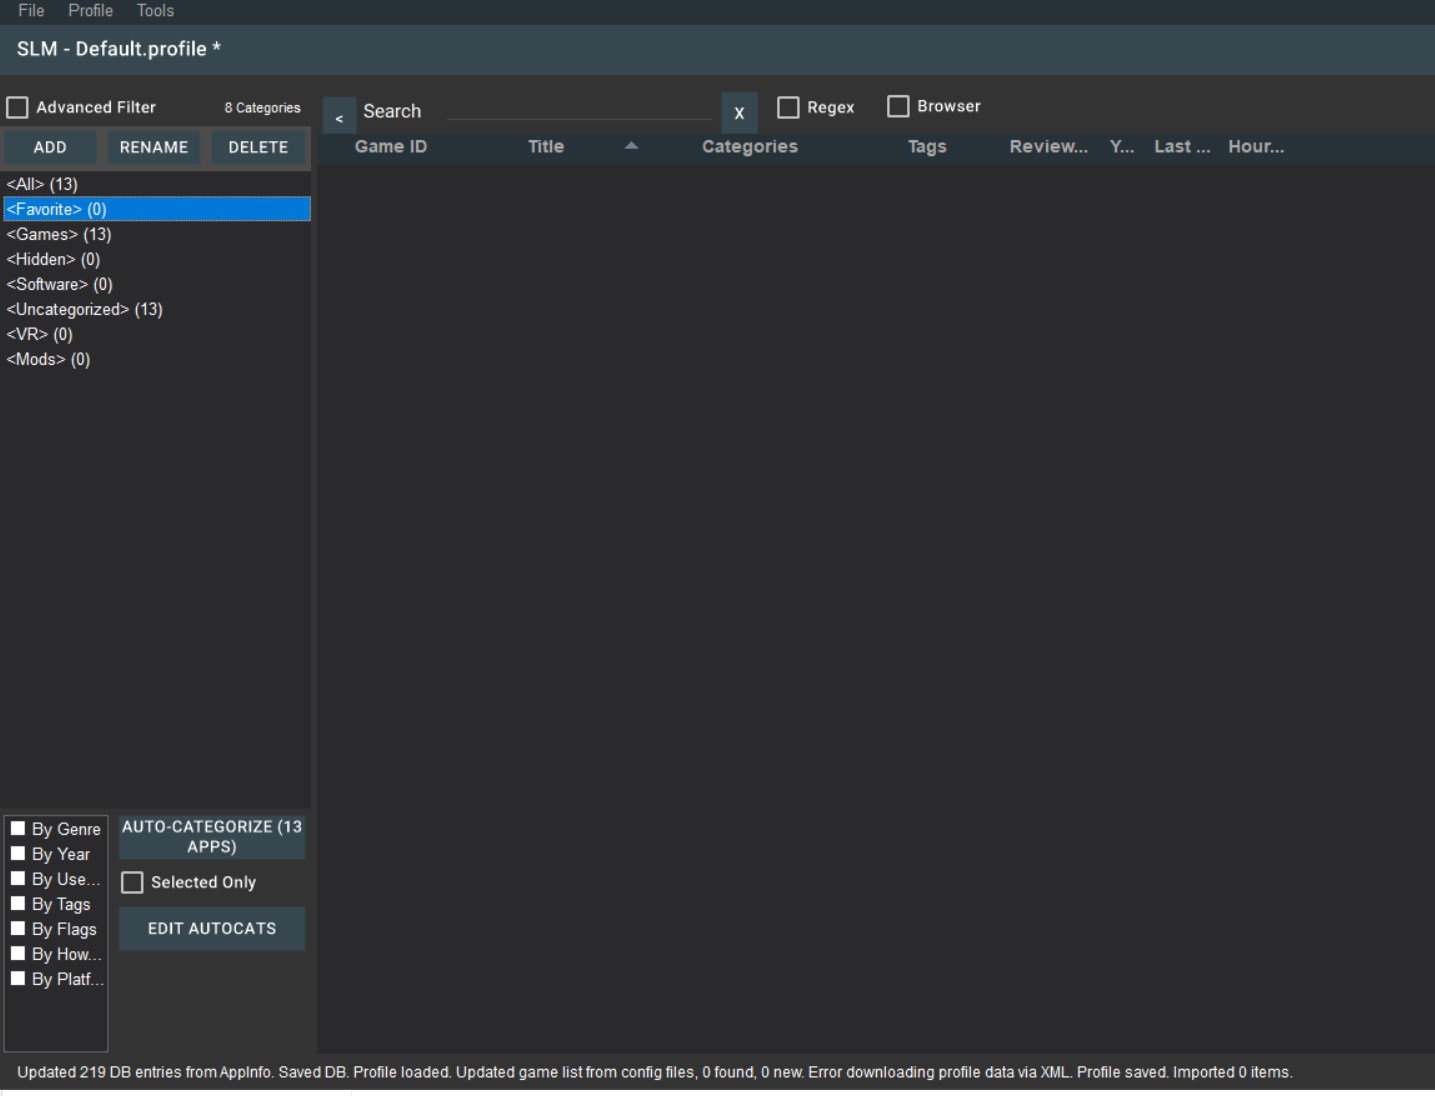Image resolution: width=1435 pixels, height=1096 pixels.
Task: Click the 8 Categories count label
Action: pyautogui.click(x=262, y=108)
